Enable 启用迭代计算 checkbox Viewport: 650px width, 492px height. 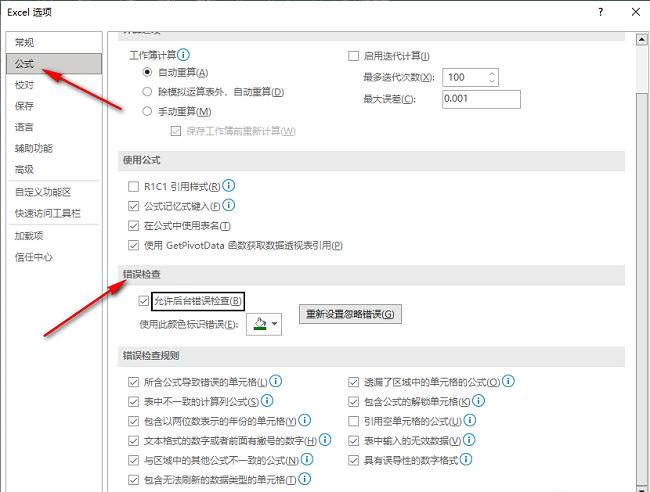353,56
